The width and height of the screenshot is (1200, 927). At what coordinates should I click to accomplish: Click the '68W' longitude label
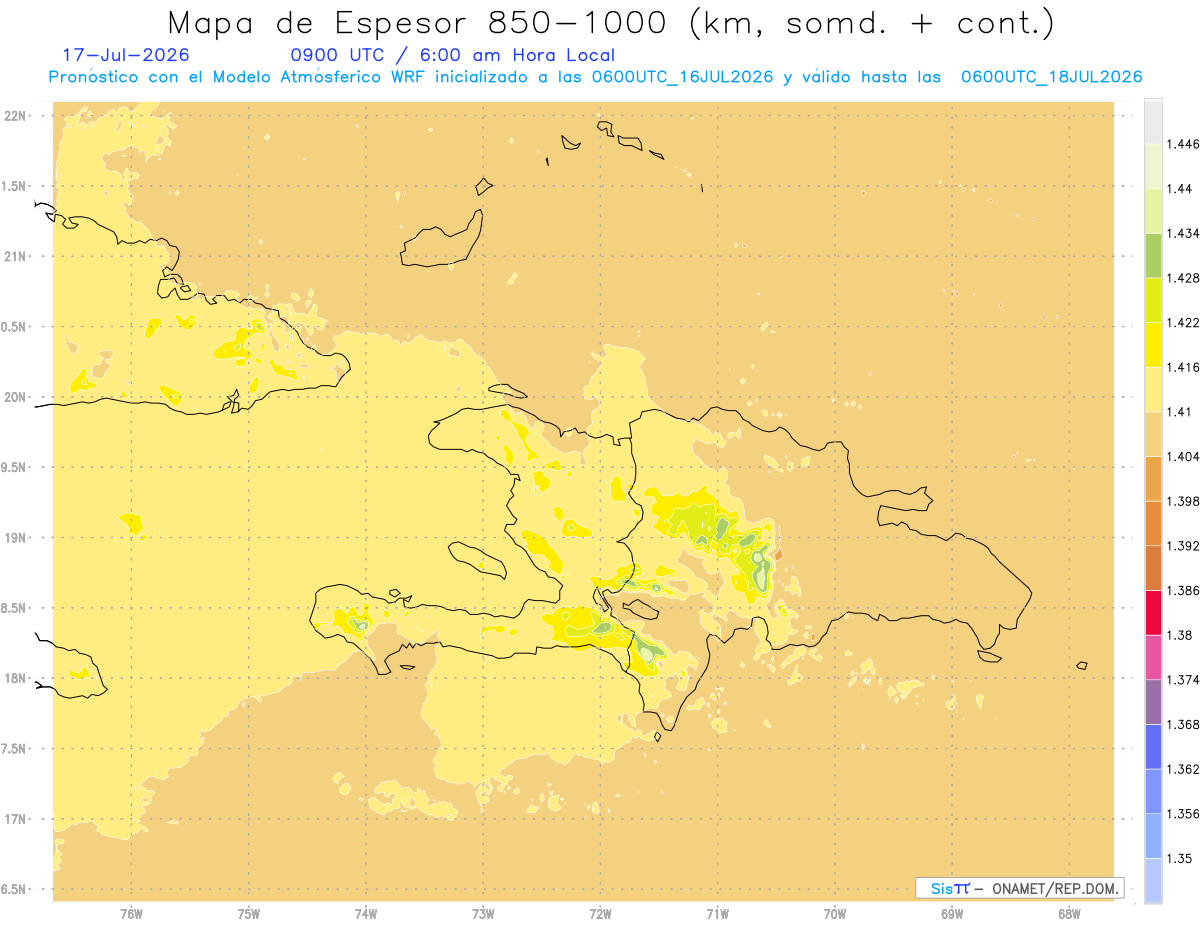pos(1069,914)
